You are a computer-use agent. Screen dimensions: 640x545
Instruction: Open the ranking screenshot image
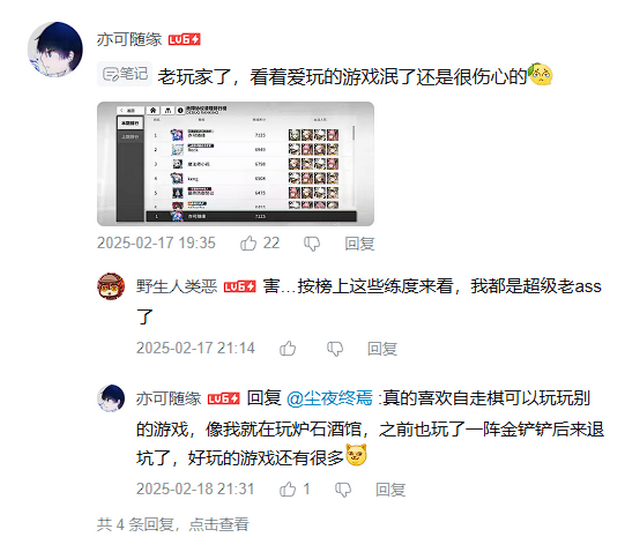(x=236, y=164)
